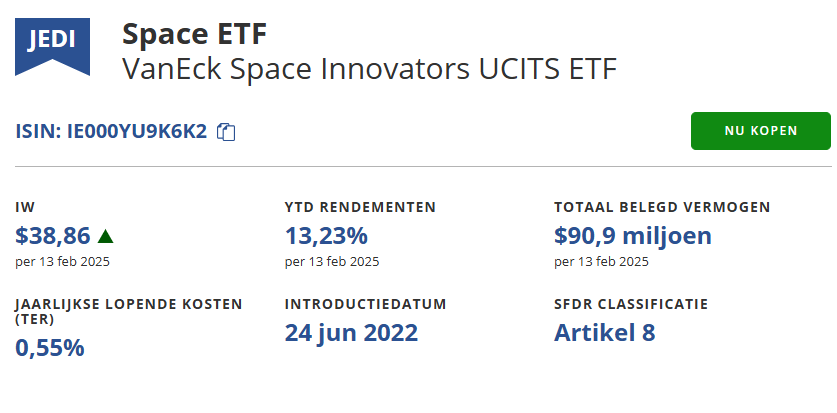
Task: Click the IW label
Action: pos(25,208)
